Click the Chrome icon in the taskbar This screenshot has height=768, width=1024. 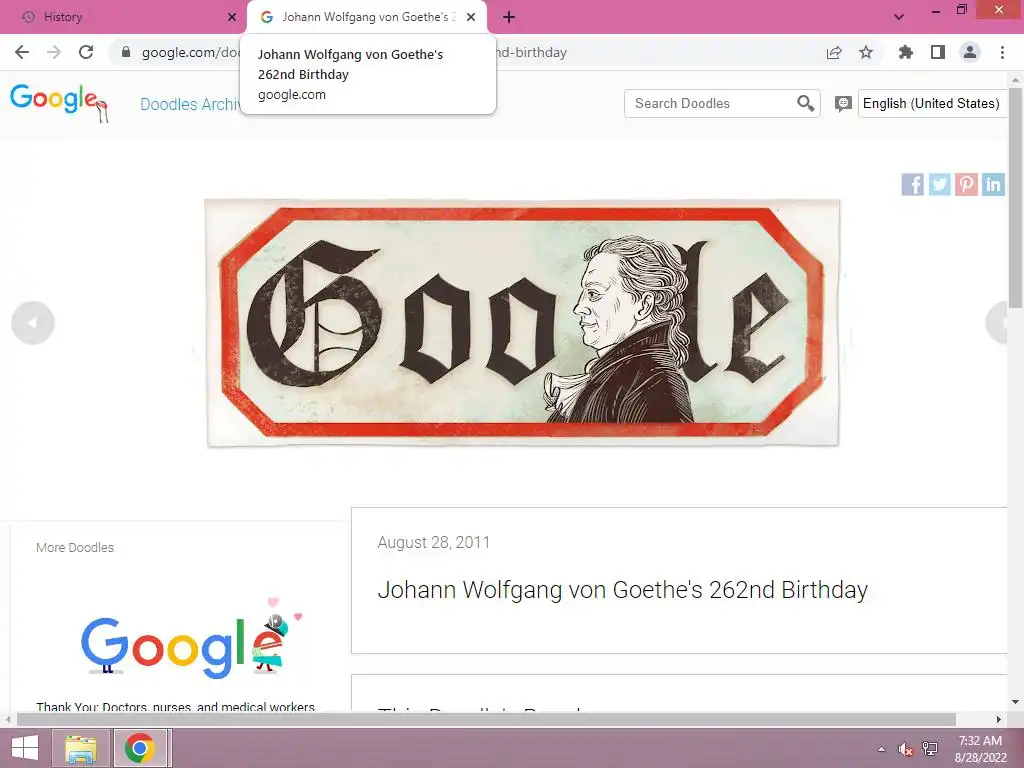[x=140, y=748]
